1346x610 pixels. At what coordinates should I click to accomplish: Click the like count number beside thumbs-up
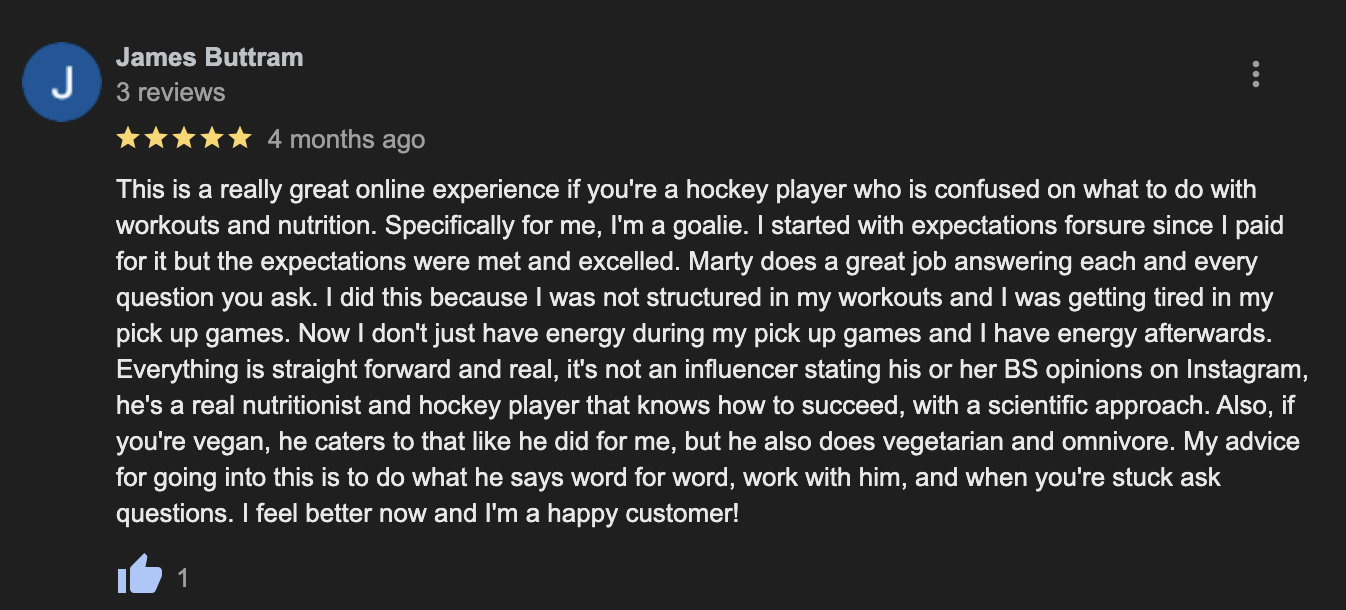183,577
